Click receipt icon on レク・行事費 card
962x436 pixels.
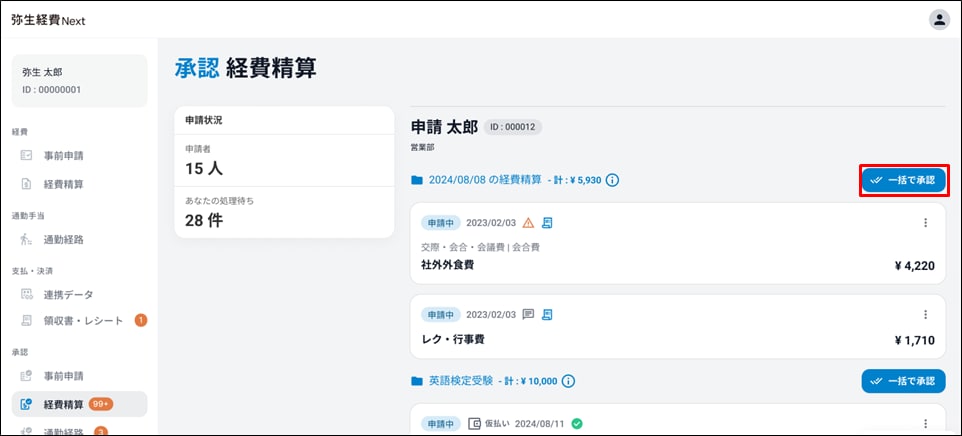(547, 315)
